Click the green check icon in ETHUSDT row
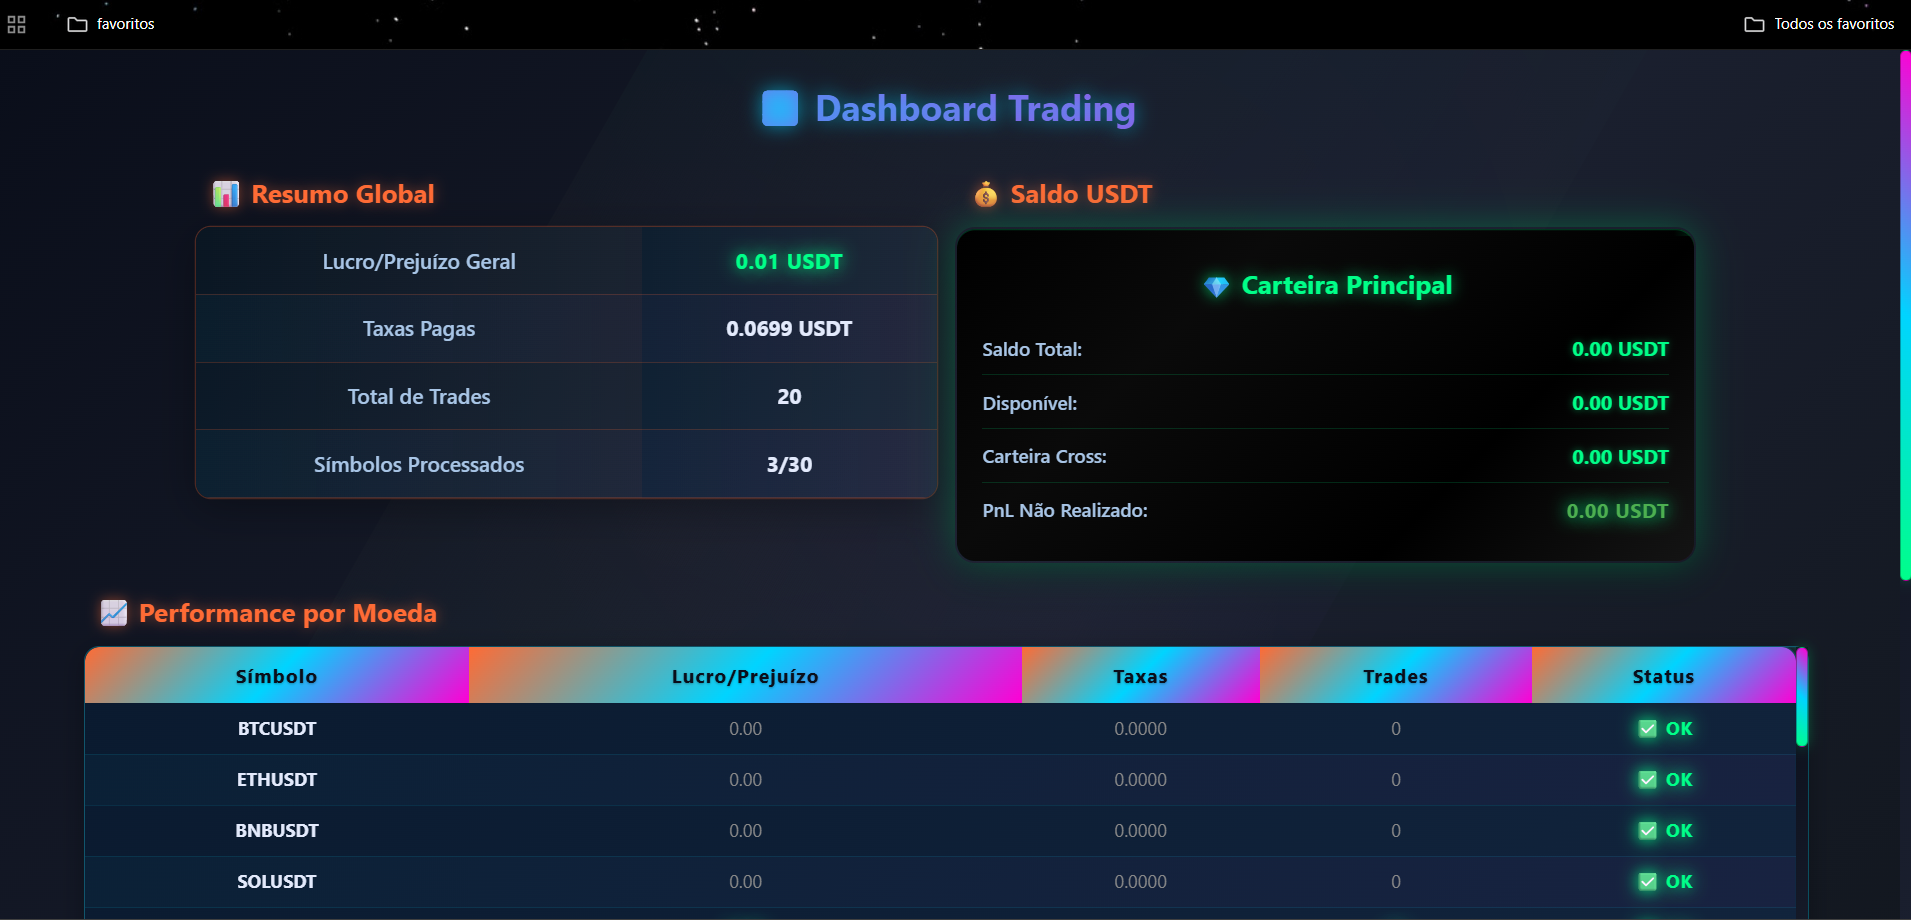Screen dimensions: 1911x920 coord(1648,780)
